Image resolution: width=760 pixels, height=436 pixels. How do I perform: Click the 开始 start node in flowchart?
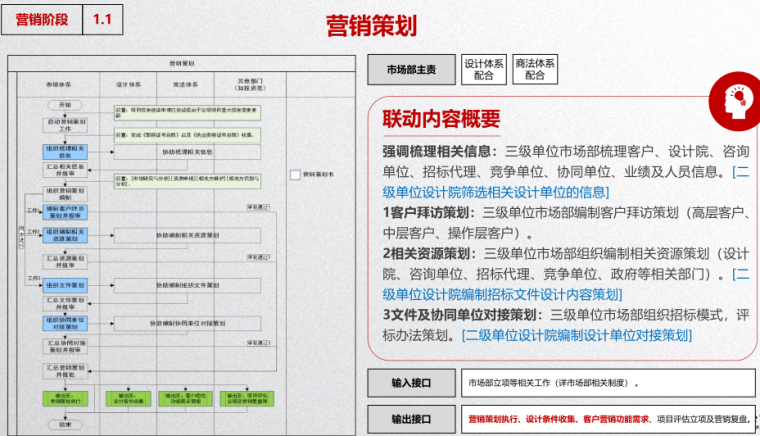65,105
